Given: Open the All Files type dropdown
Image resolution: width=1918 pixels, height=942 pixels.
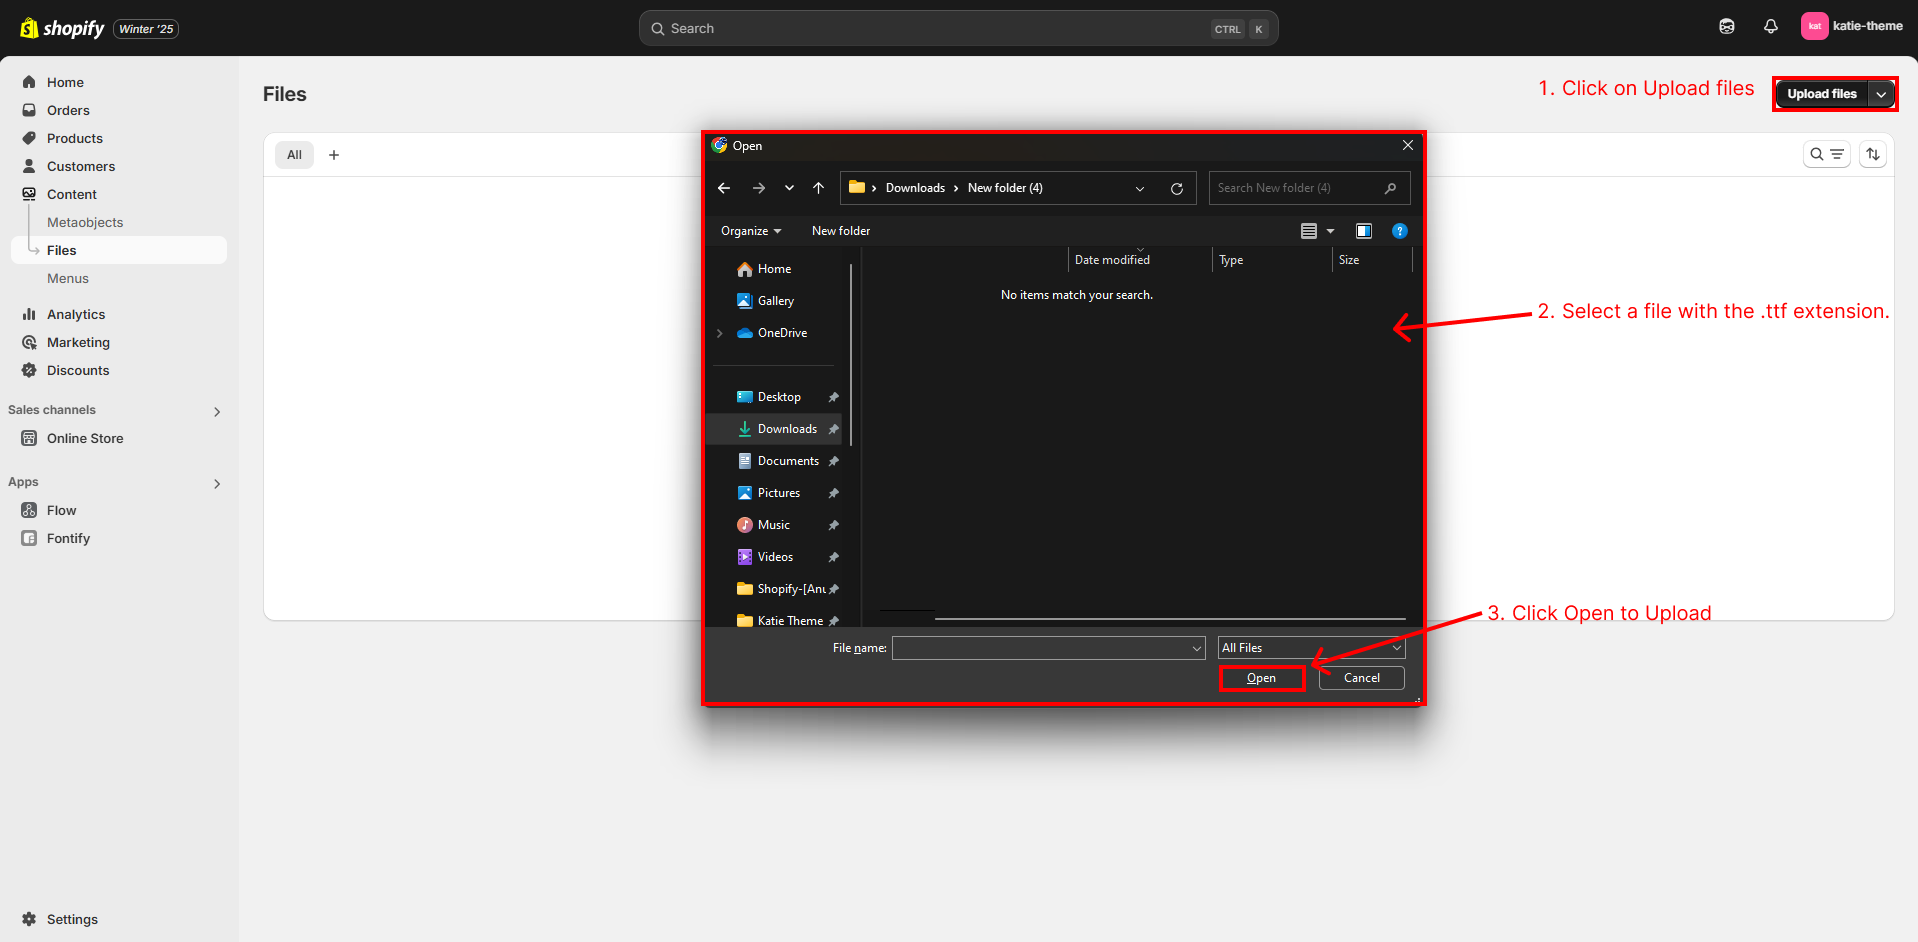Looking at the screenshot, I should pos(1310,648).
